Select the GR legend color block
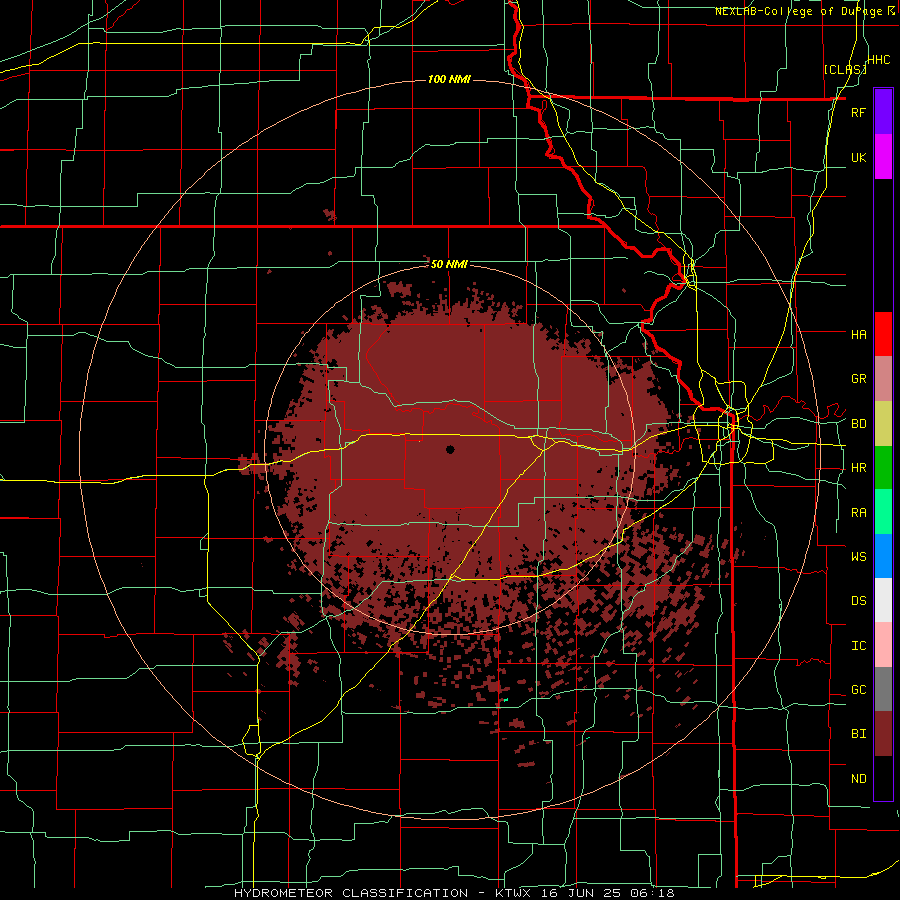This screenshot has height=900, width=900. pos(883,379)
